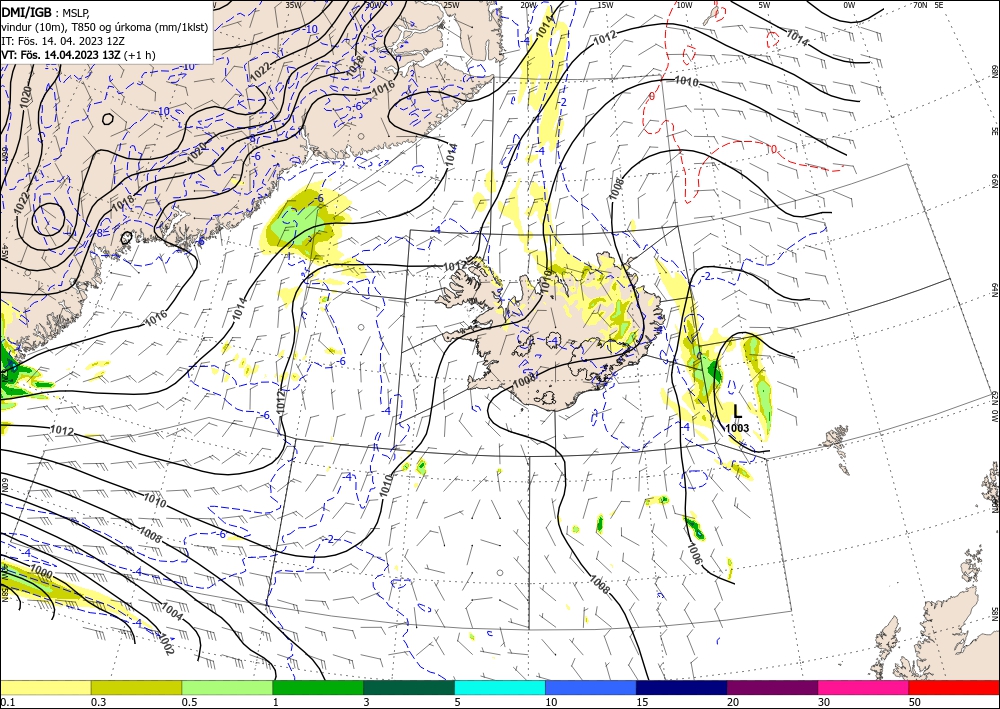Click the '10W' longitude label
1000x709 pixels.
[684, 5]
